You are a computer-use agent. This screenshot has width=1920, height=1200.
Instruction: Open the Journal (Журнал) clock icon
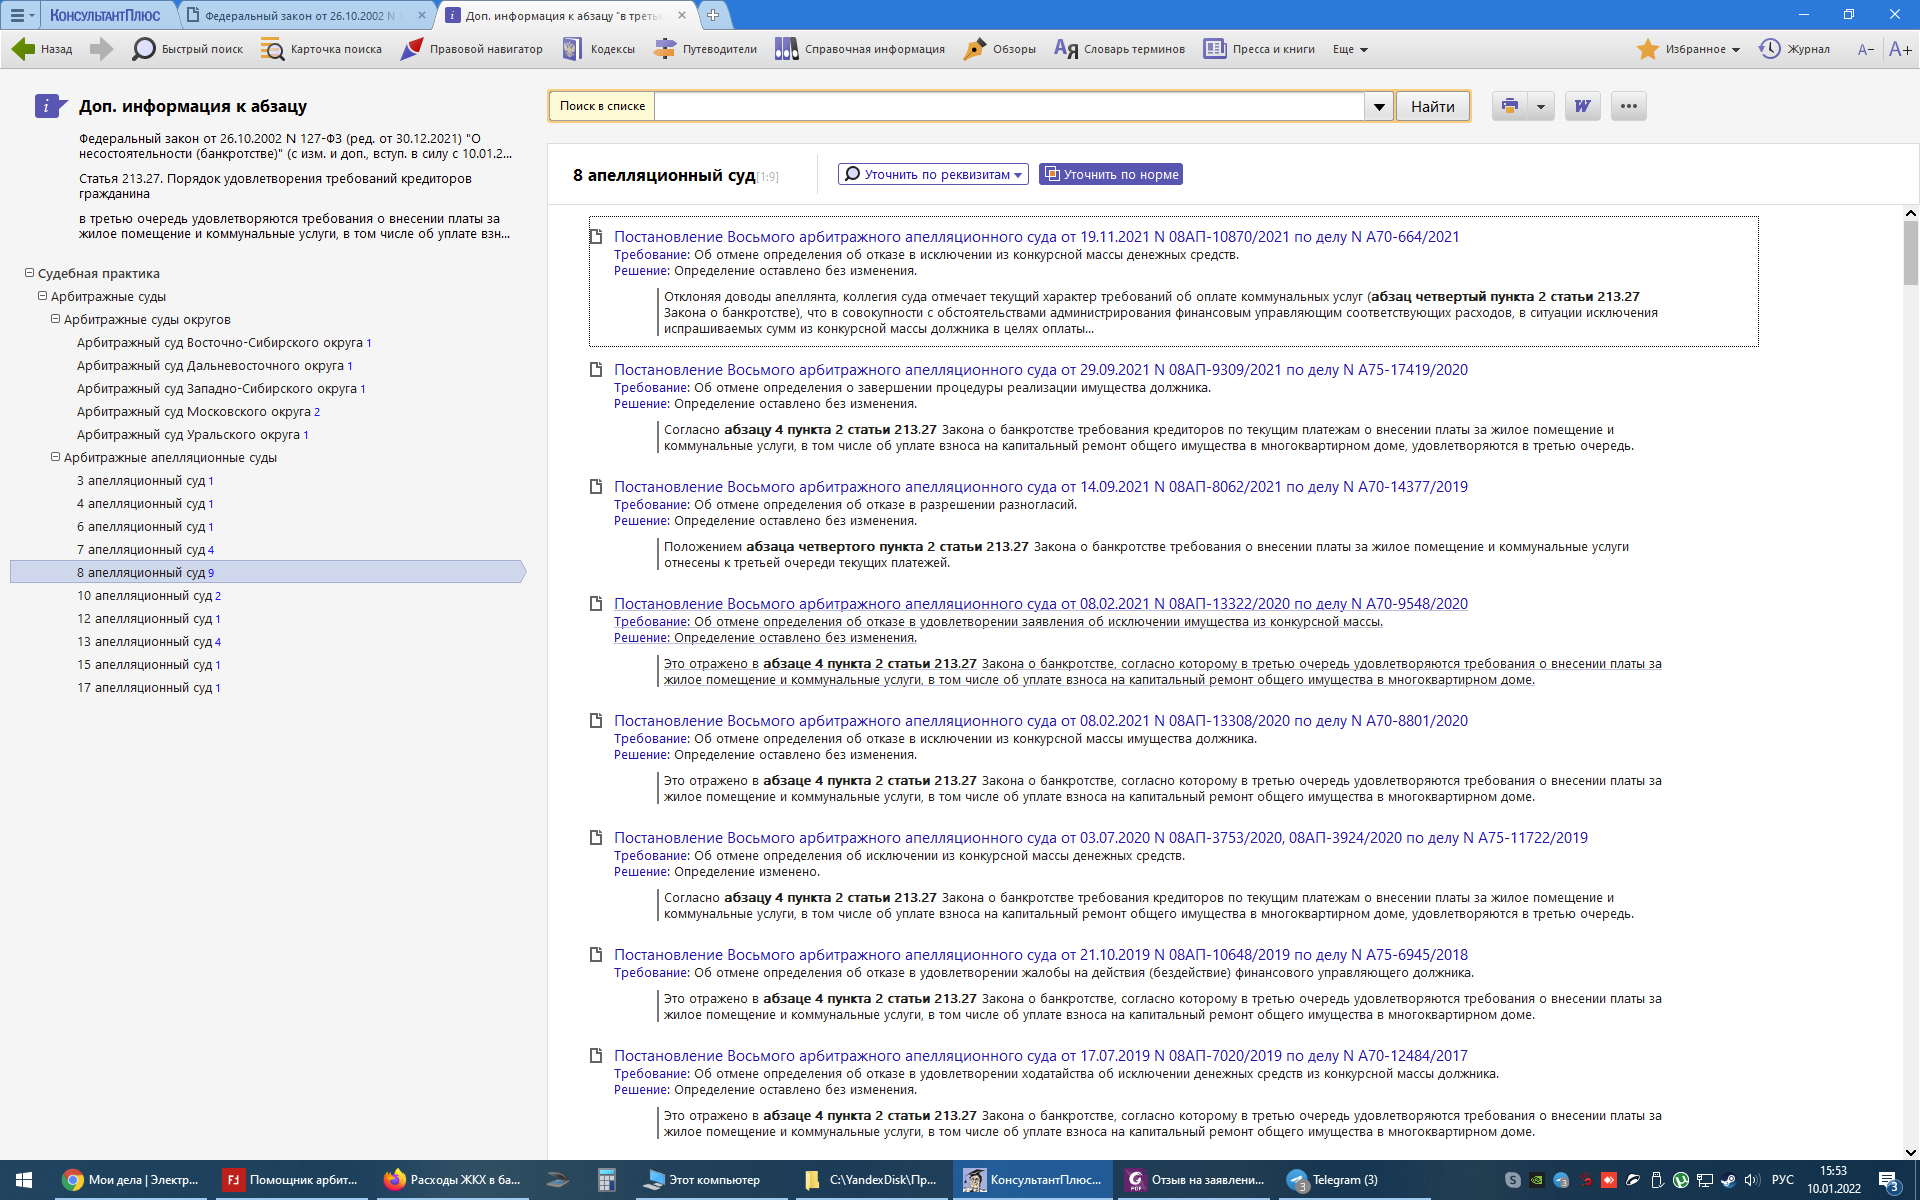(x=1769, y=49)
